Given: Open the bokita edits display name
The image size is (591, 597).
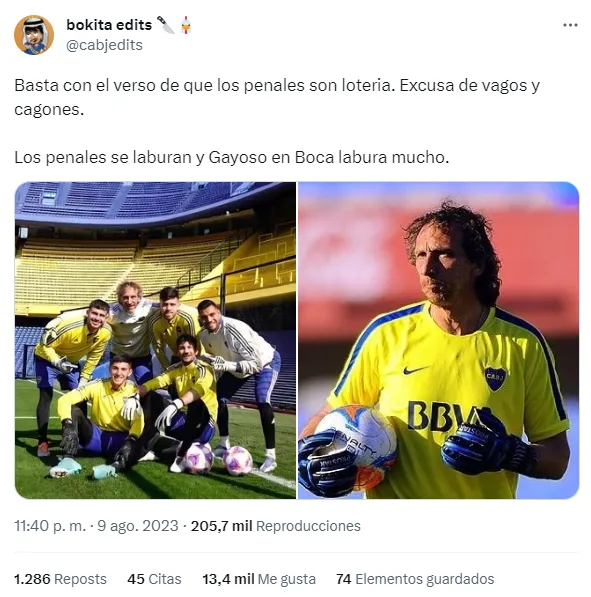Looking at the screenshot, I should coord(109,25).
